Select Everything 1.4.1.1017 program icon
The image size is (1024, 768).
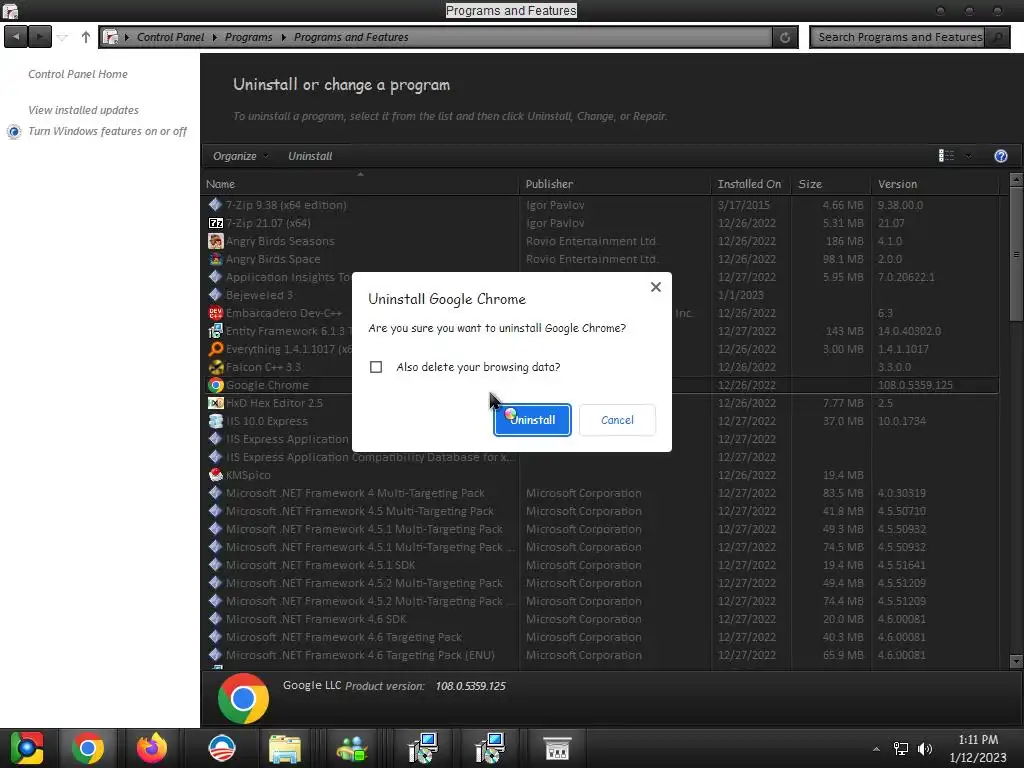(x=216, y=349)
